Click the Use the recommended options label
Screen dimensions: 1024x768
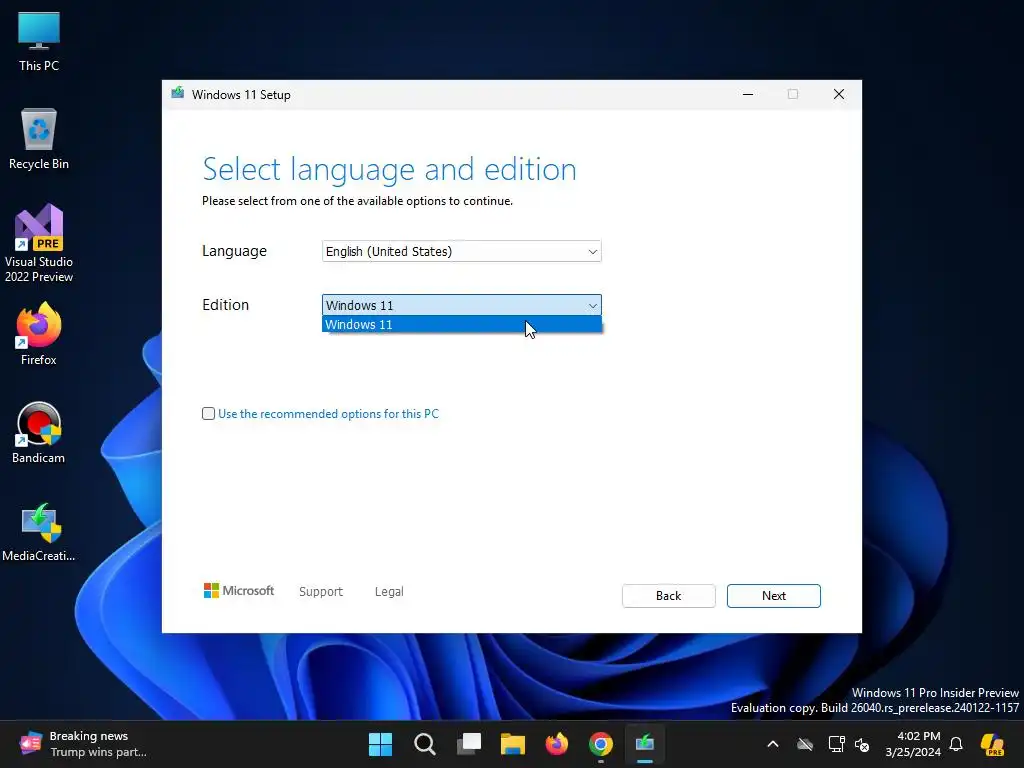pyautogui.click(x=328, y=413)
